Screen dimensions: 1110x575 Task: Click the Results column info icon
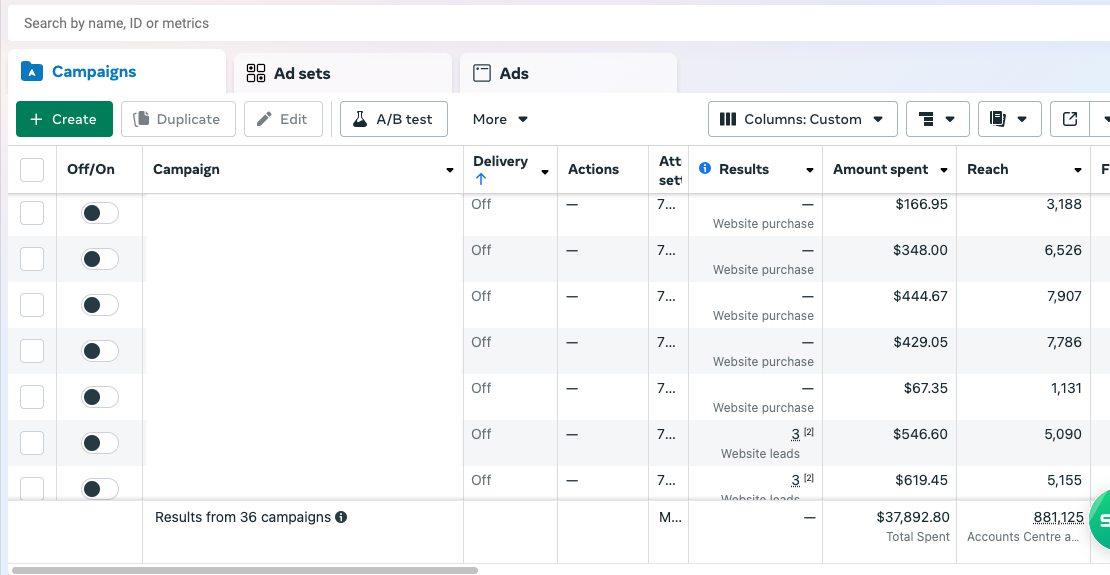(x=705, y=169)
